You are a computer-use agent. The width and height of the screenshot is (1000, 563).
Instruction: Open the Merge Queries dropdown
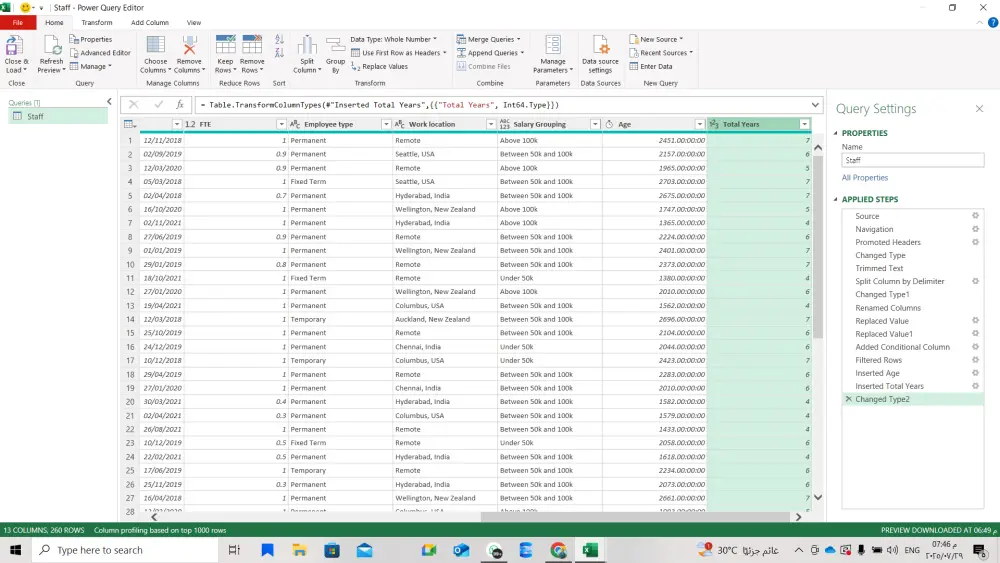(x=489, y=40)
